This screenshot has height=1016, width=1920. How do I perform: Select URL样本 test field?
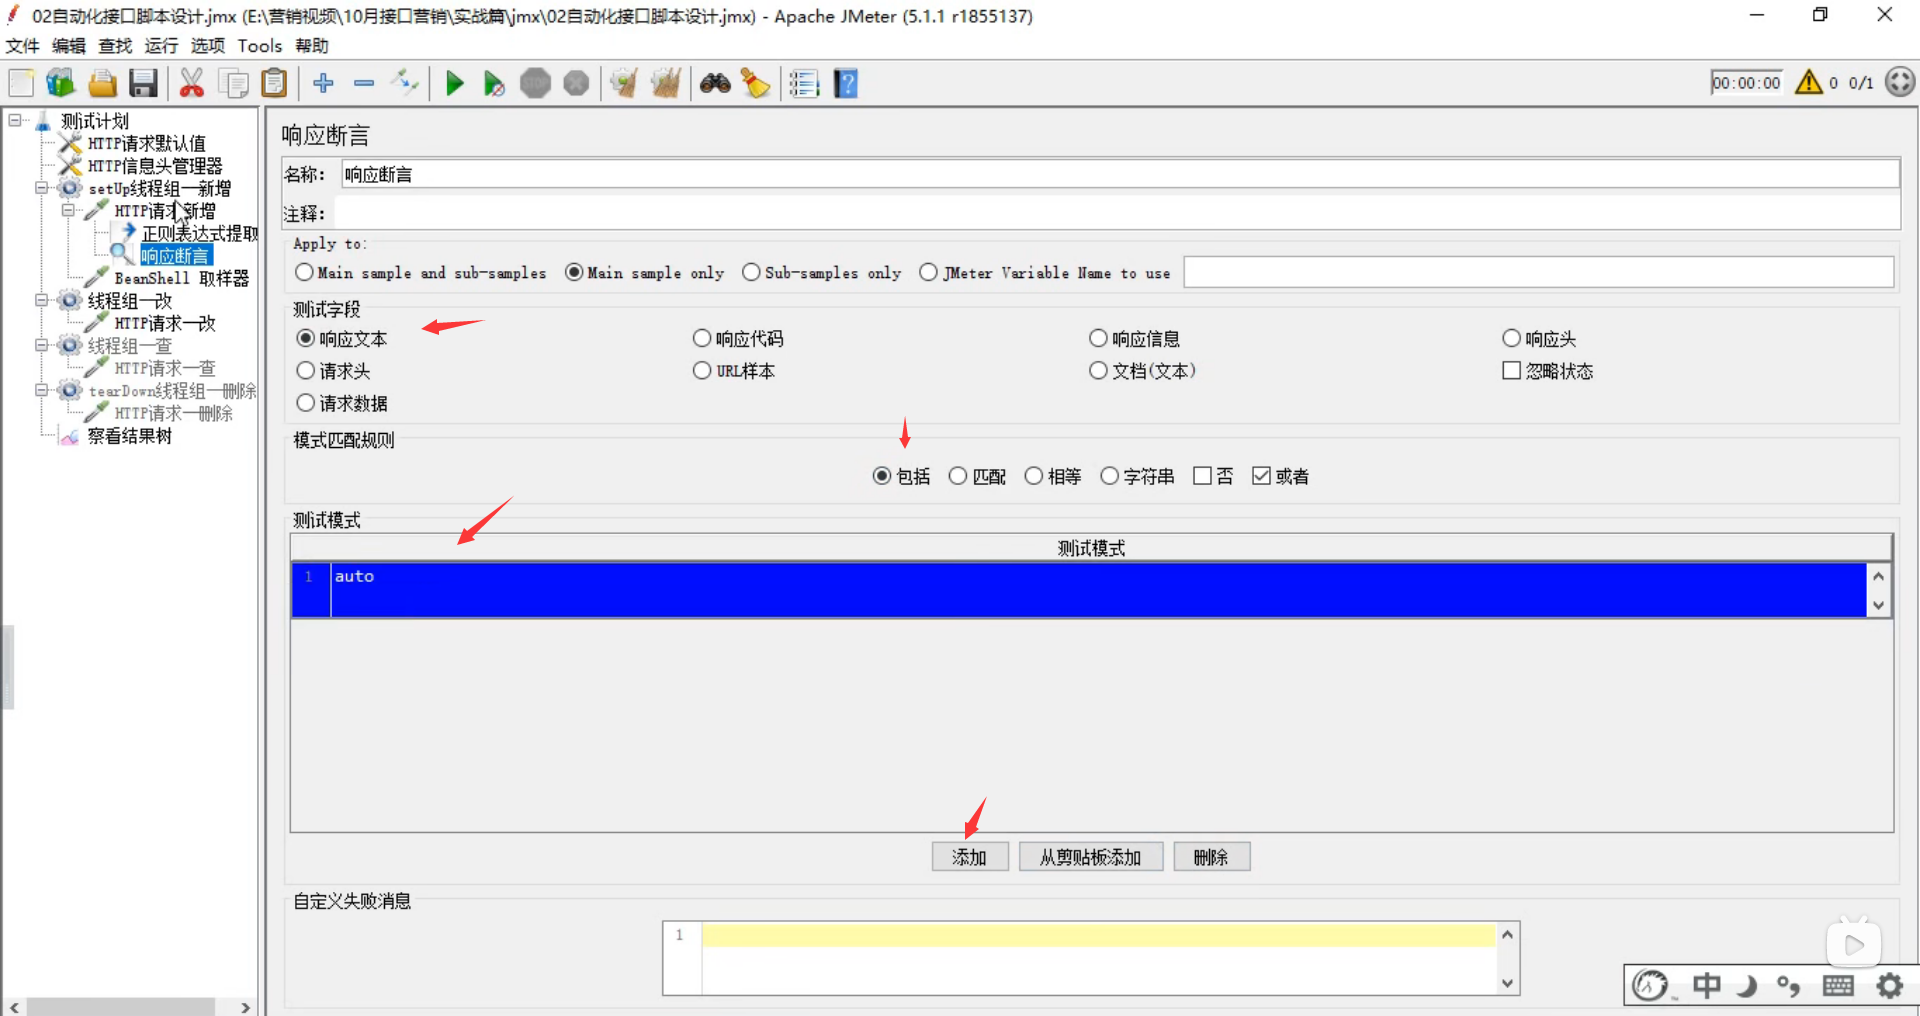734,371
